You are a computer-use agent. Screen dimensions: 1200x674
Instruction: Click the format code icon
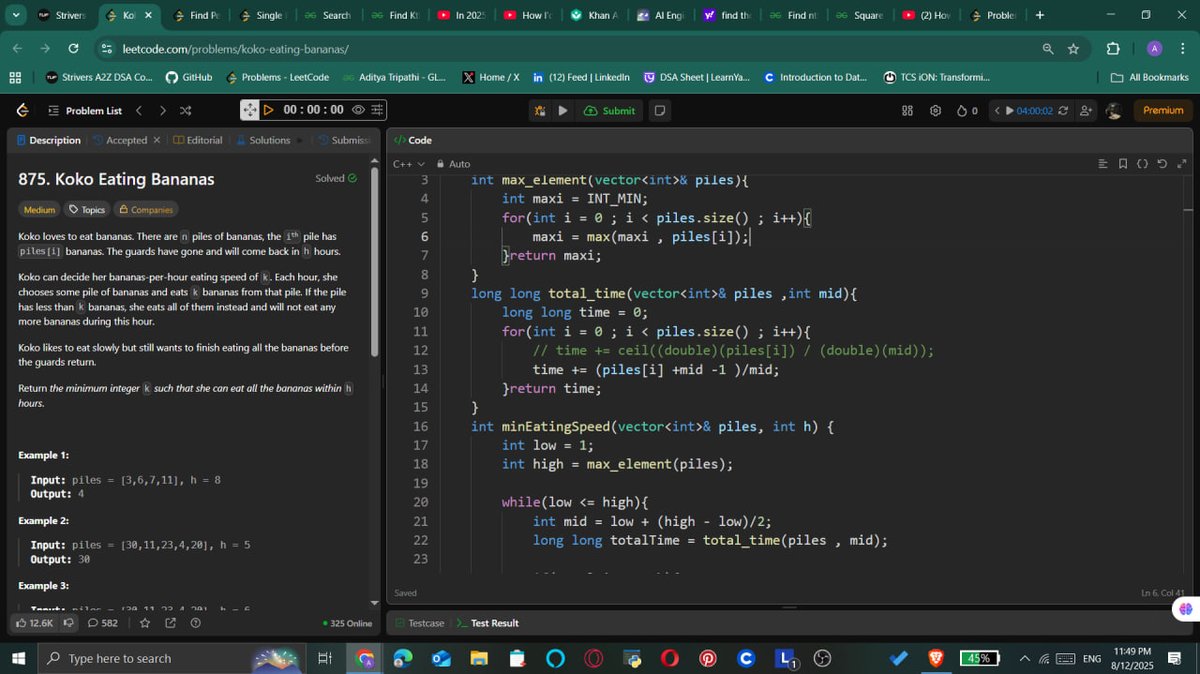[x=1103, y=164]
